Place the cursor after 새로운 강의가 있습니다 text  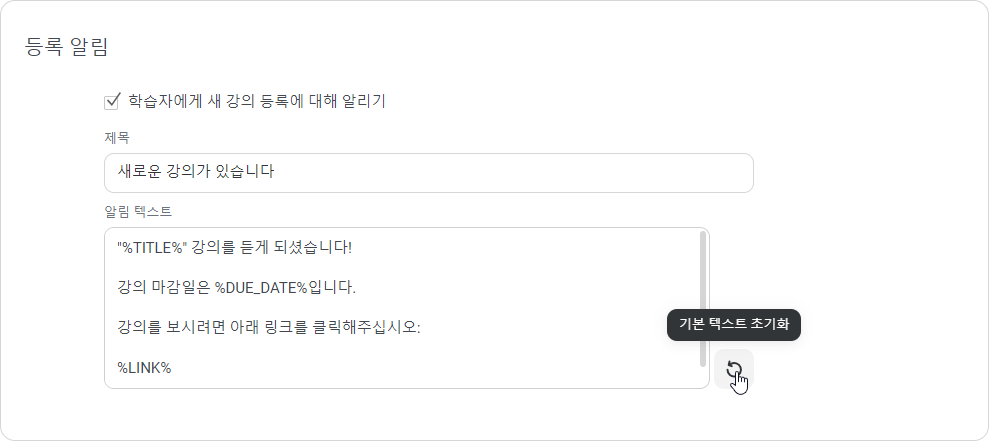[x=275, y=171]
